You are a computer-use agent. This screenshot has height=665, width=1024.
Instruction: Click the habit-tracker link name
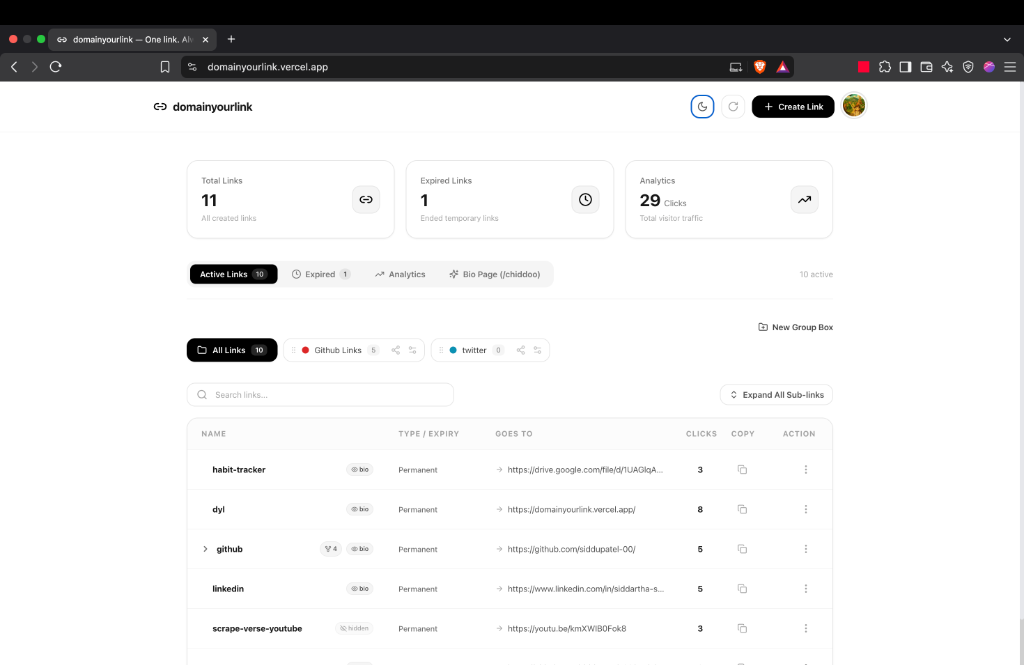click(x=239, y=470)
